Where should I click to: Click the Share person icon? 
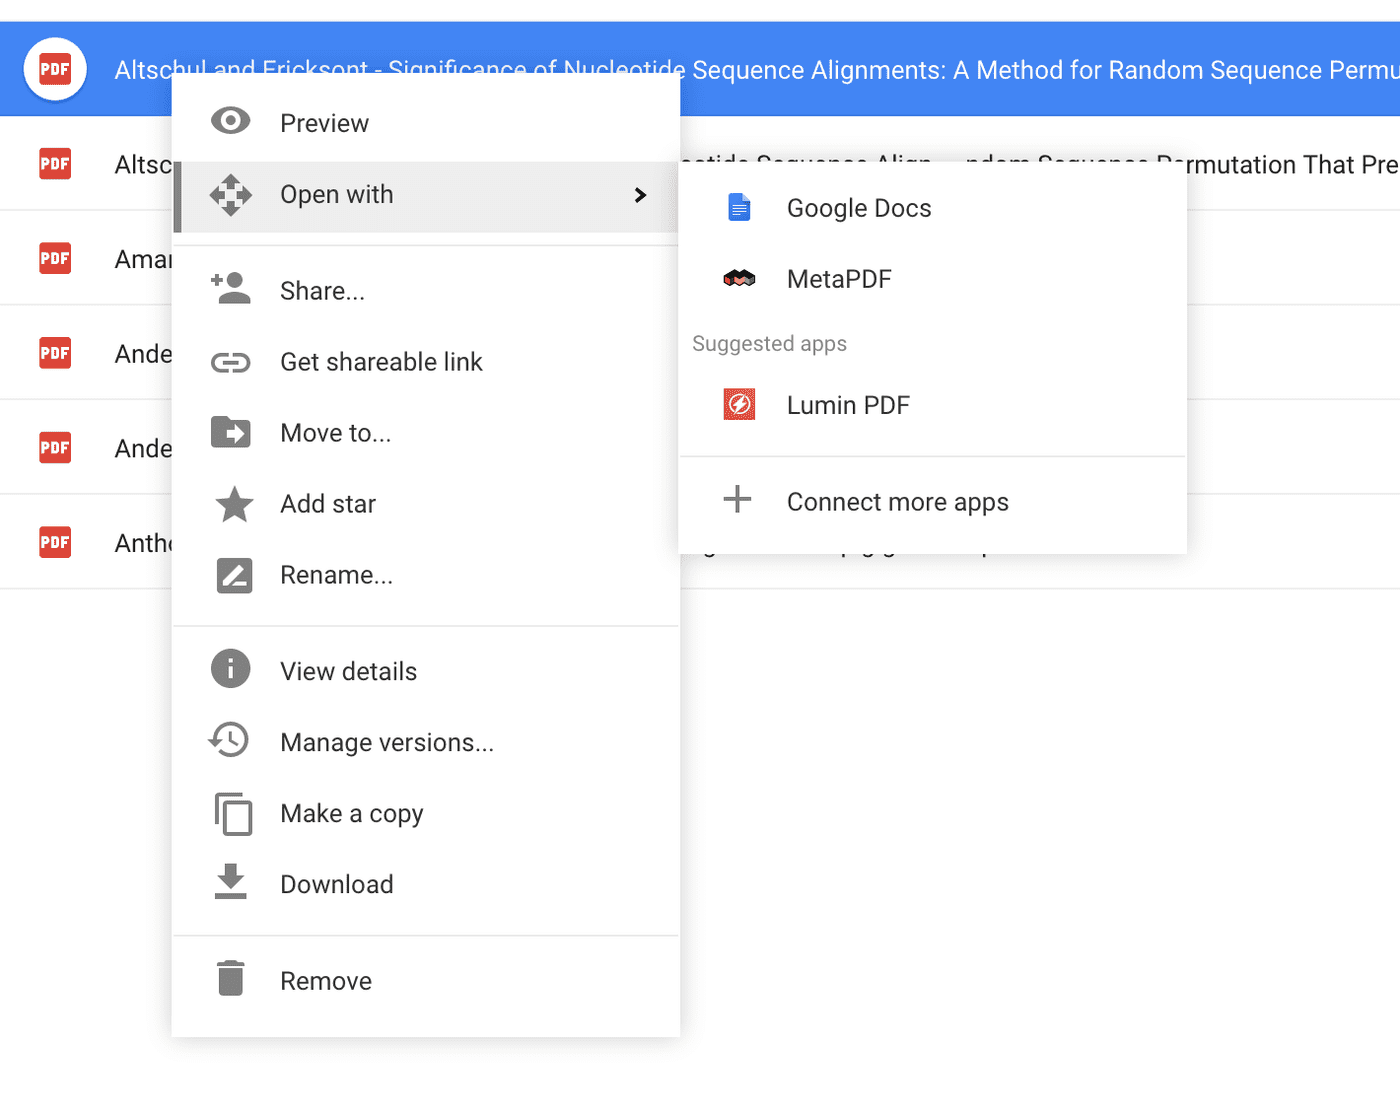coord(231,289)
